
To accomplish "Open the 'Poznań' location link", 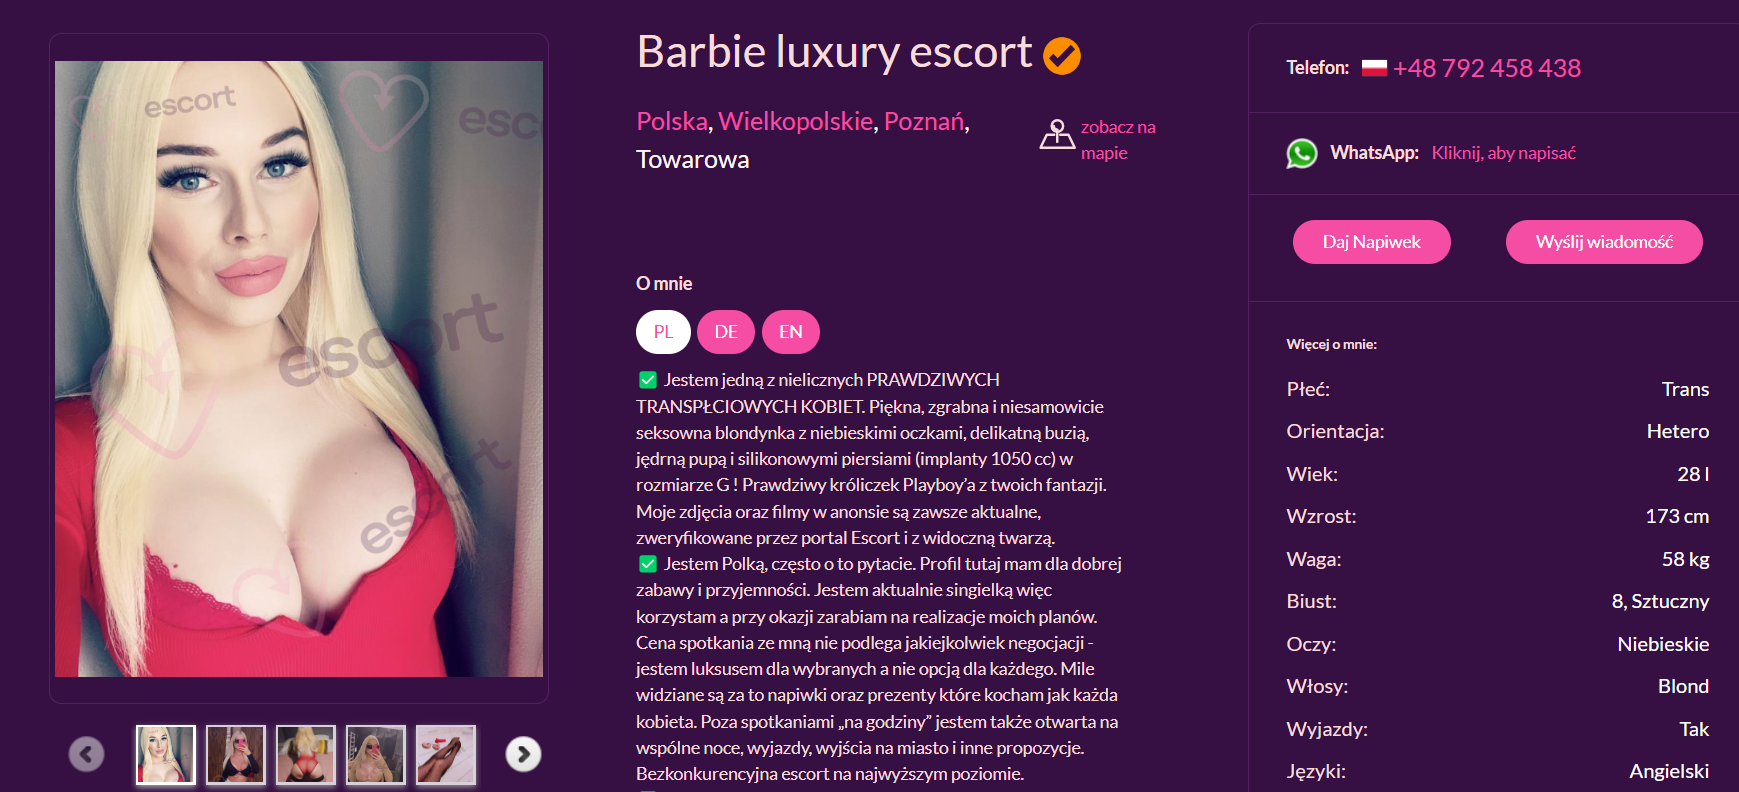I will click(924, 121).
